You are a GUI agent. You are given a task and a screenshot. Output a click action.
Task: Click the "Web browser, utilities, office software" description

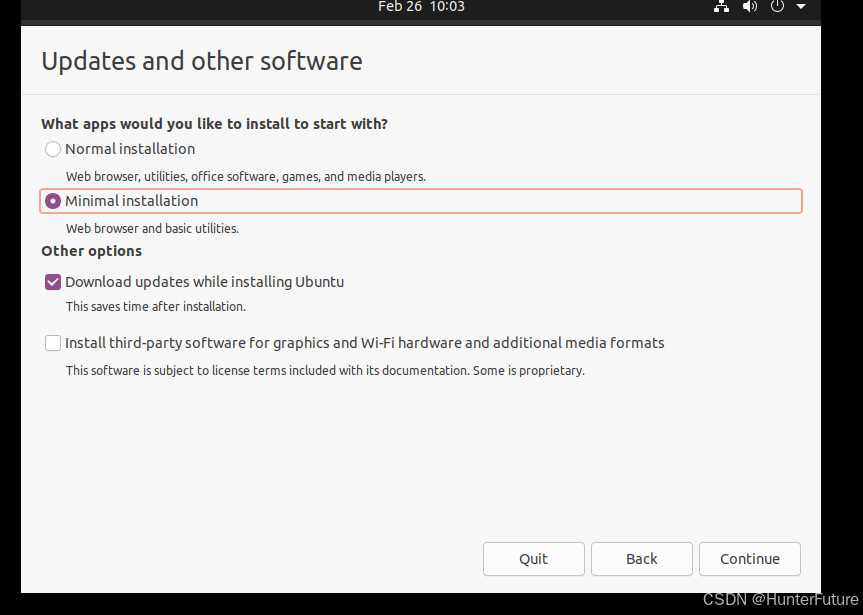point(245,176)
